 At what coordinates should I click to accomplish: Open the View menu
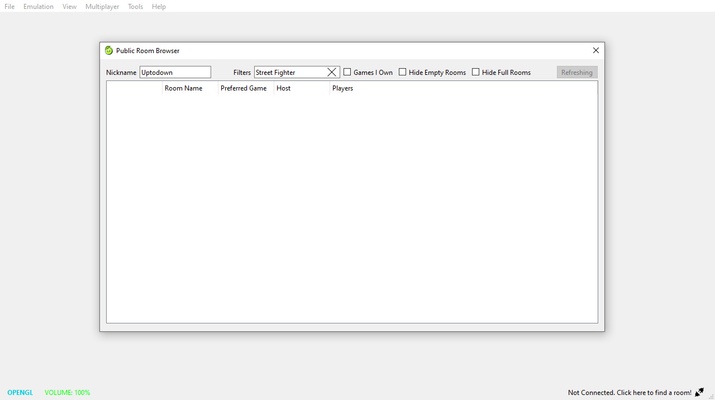click(x=69, y=6)
